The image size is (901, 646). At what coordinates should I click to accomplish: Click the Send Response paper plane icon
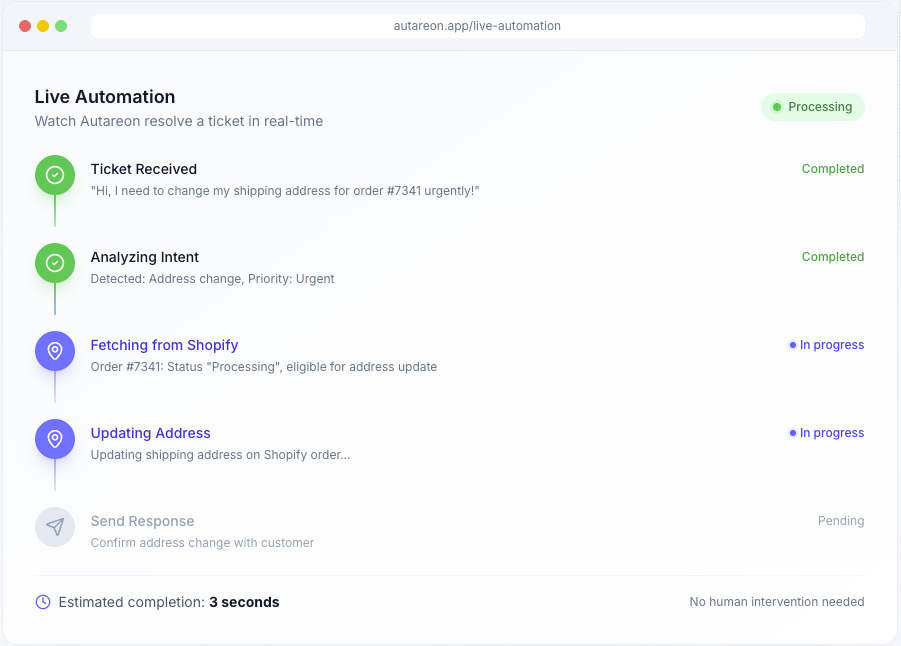tap(55, 526)
